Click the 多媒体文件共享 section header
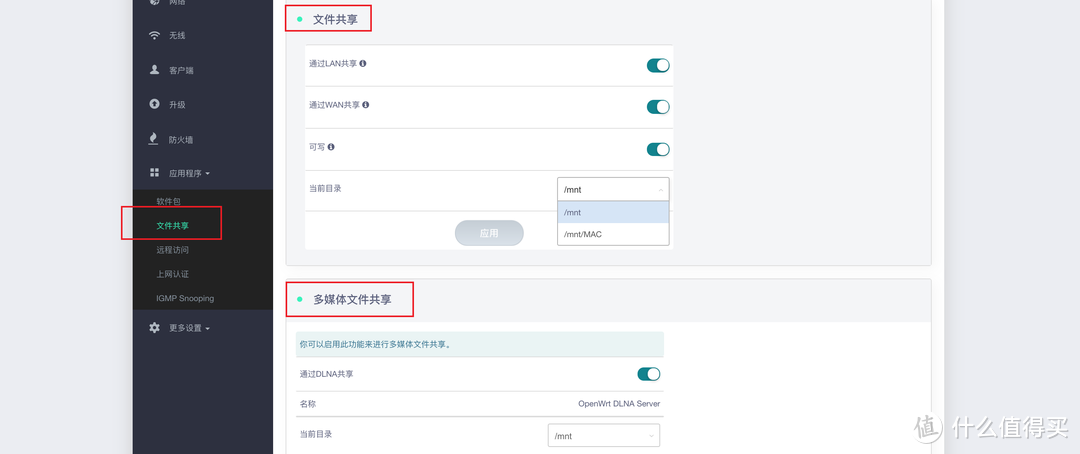Image resolution: width=1080 pixels, height=454 pixels. point(352,300)
